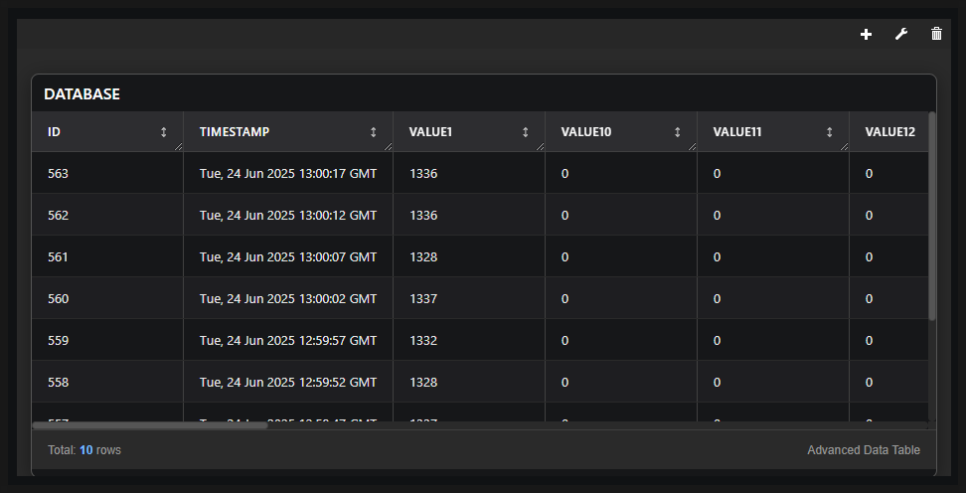Click VALUE1 cell 1332 in row 559

[469, 340]
